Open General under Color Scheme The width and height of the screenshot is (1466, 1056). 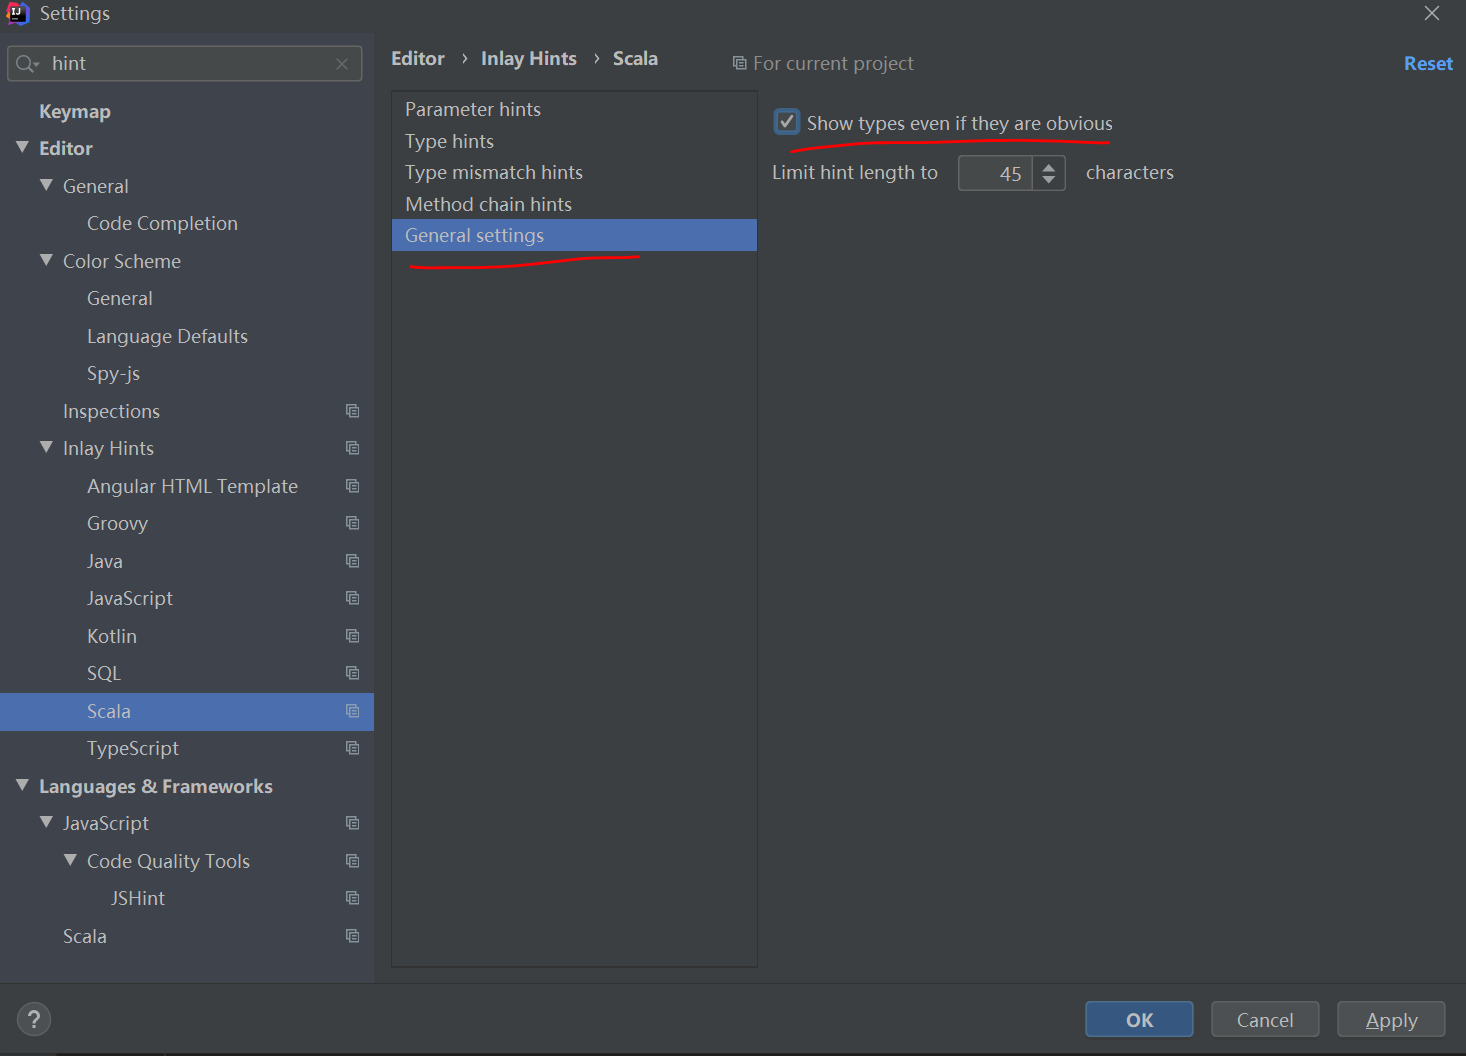click(x=120, y=298)
